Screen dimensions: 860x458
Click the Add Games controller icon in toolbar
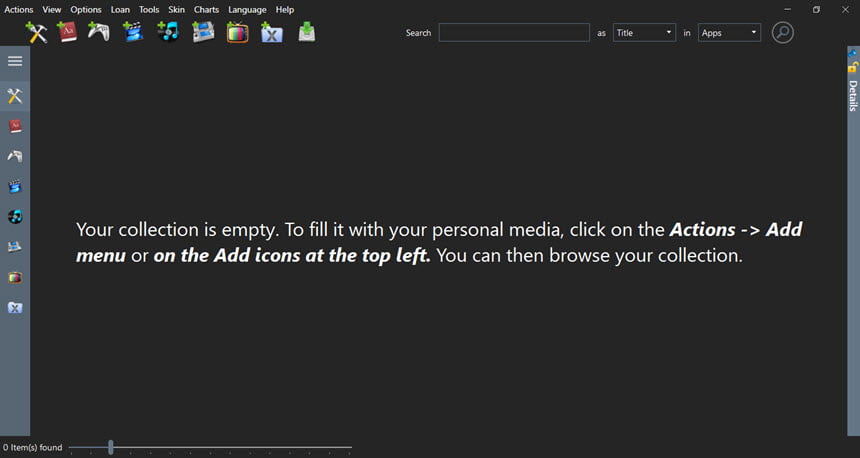(x=99, y=32)
